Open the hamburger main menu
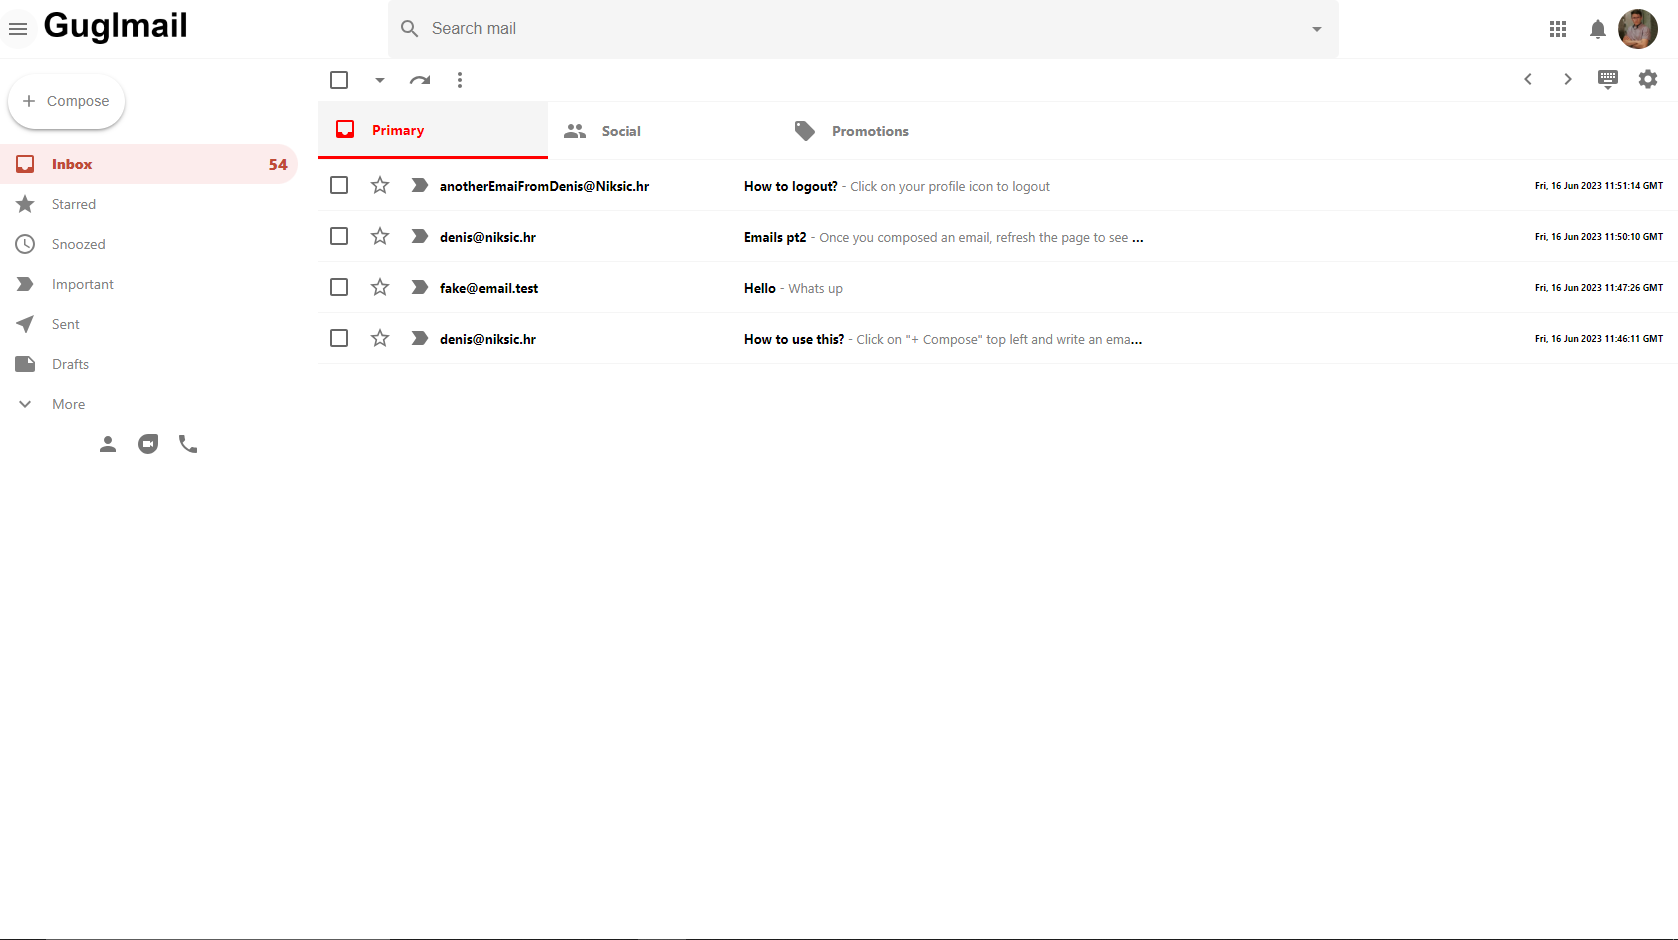1678x940 pixels. click(18, 29)
